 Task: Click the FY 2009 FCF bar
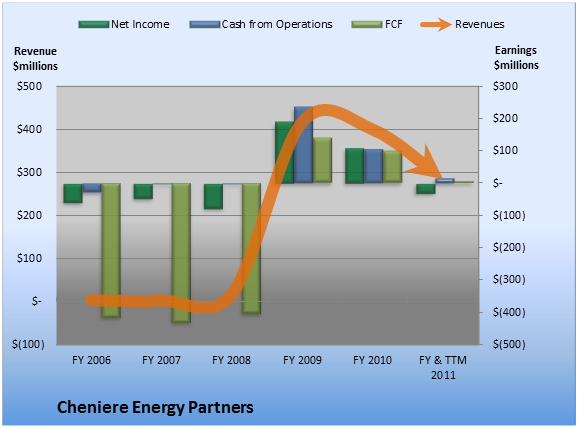[x=322, y=160]
